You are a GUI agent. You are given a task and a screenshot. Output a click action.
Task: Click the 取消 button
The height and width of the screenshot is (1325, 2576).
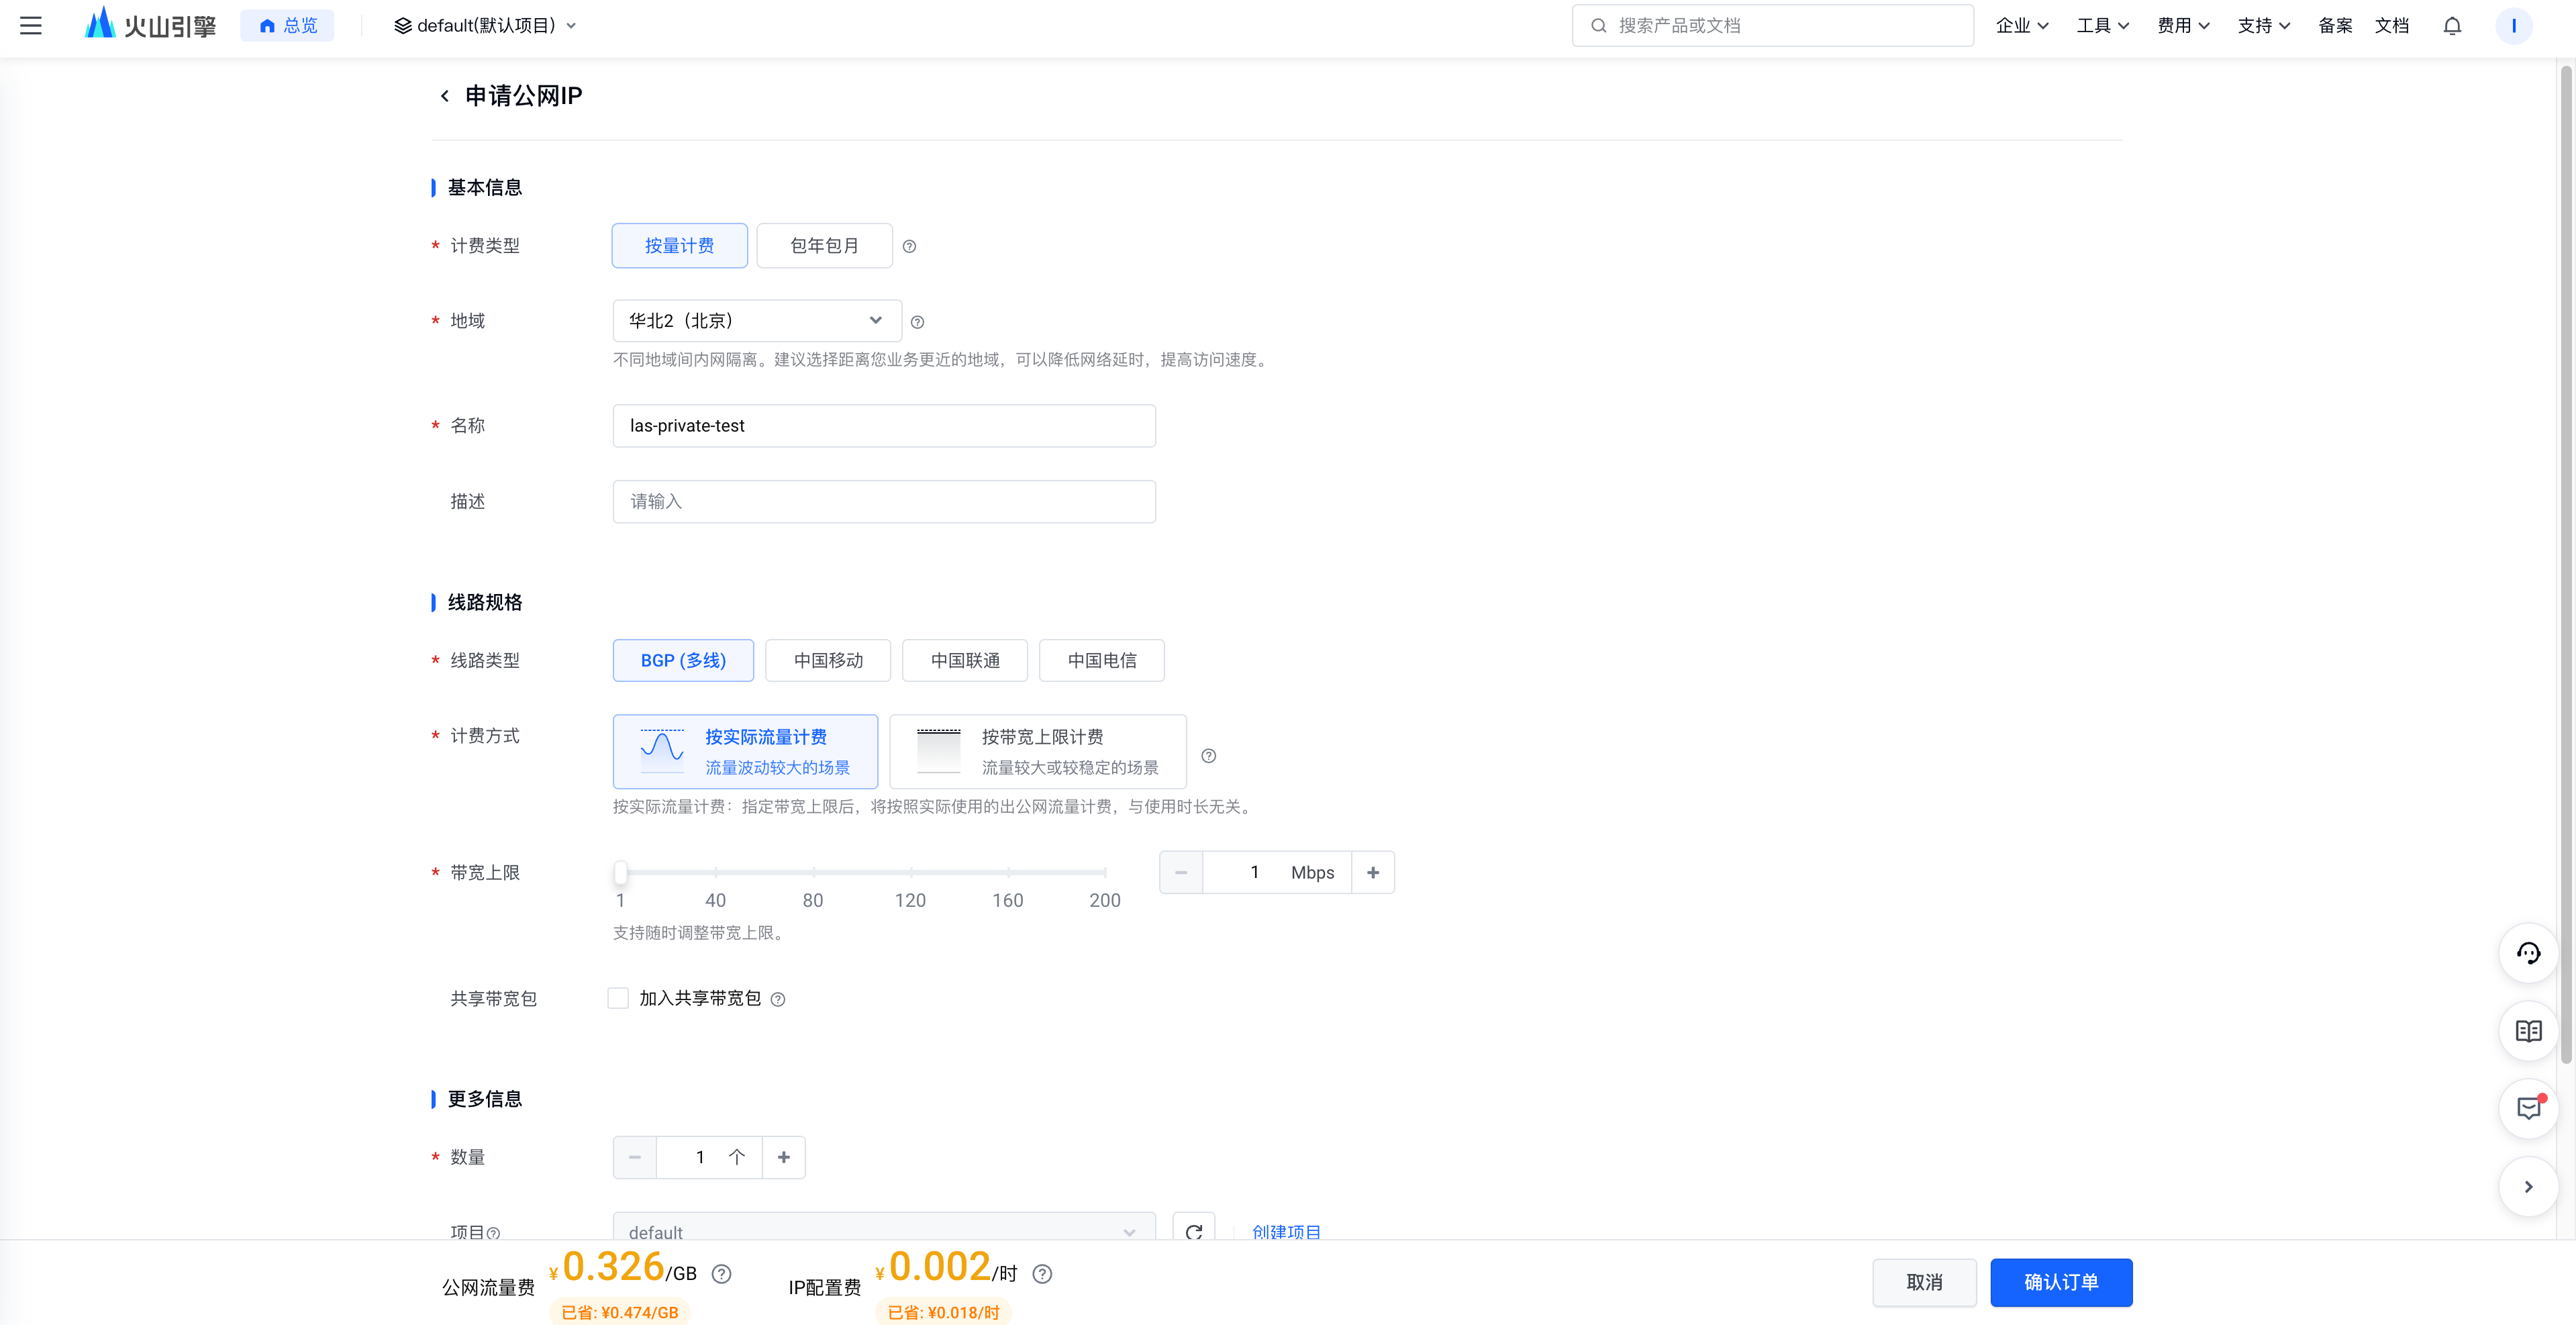pos(1924,1283)
